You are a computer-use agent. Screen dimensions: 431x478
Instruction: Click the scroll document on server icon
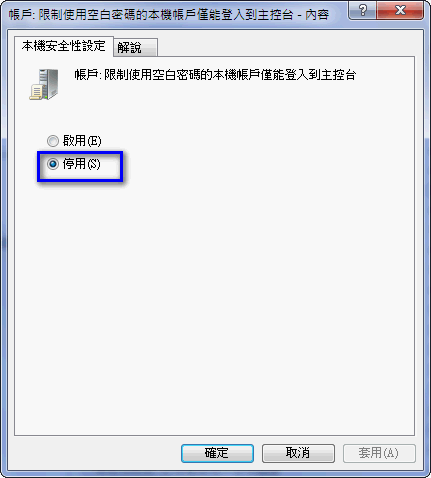pyautogui.click(x=35, y=92)
